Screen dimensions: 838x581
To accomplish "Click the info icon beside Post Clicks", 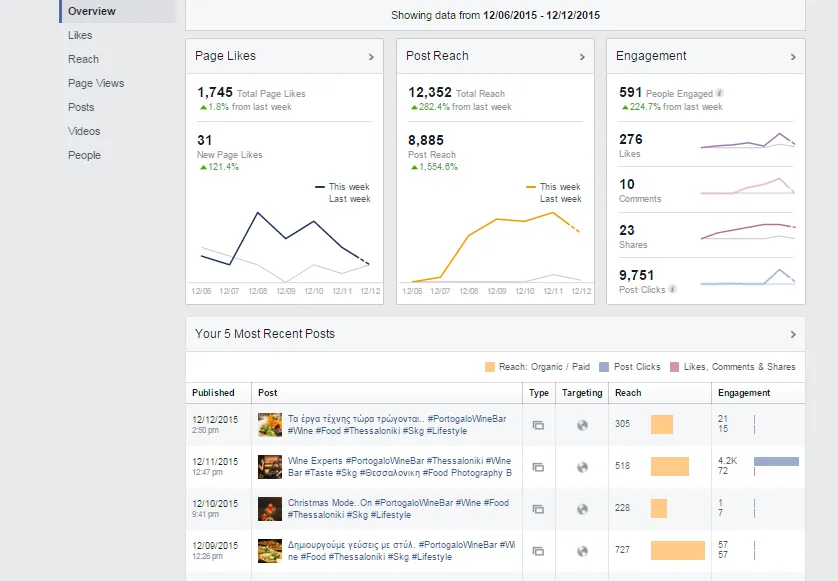I will tap(672, 289).
